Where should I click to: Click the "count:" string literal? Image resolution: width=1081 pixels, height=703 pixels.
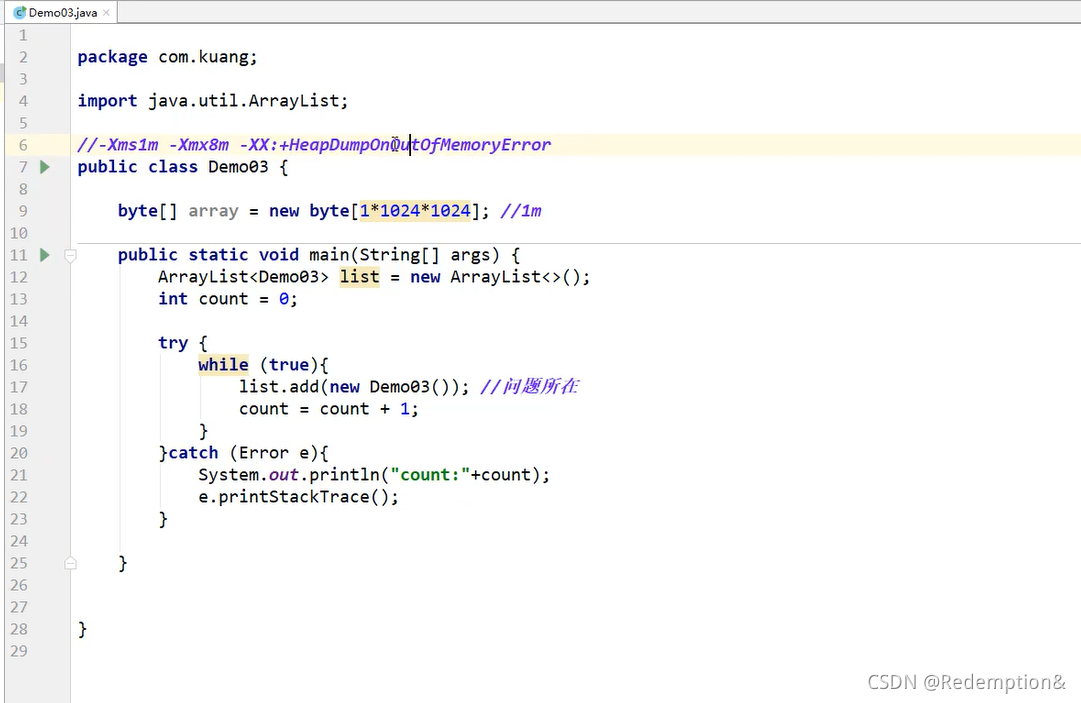(x=430, y=475)
